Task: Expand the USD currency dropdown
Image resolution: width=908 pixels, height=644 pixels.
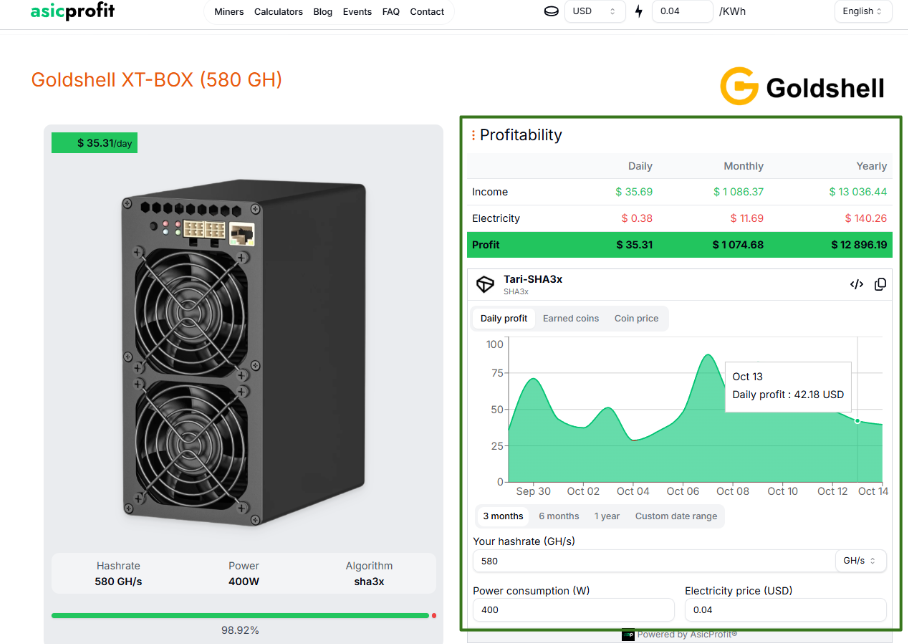Action: click(x=595, y=11)
